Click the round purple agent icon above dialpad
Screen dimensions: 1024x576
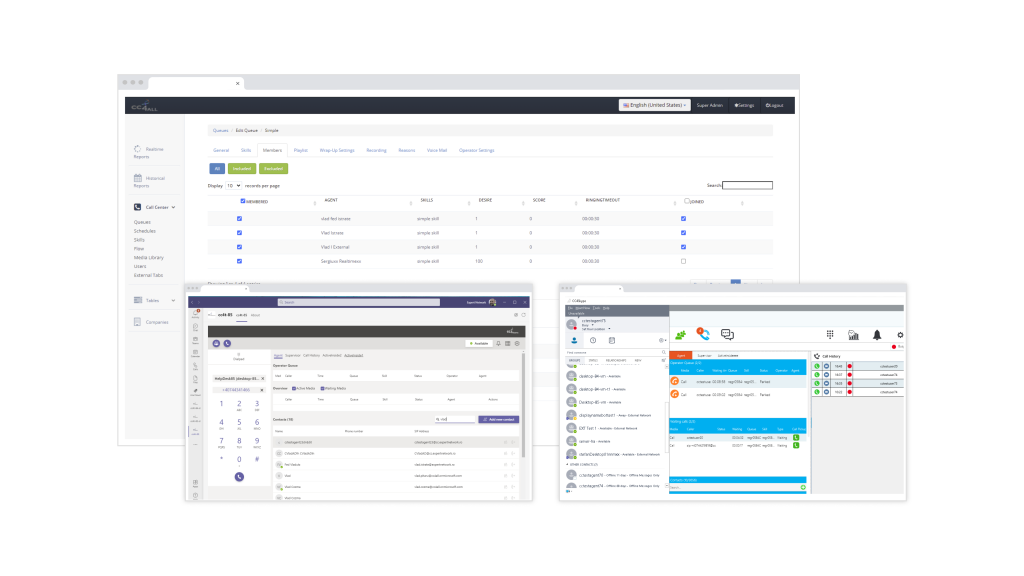click(x=216, y=344)
